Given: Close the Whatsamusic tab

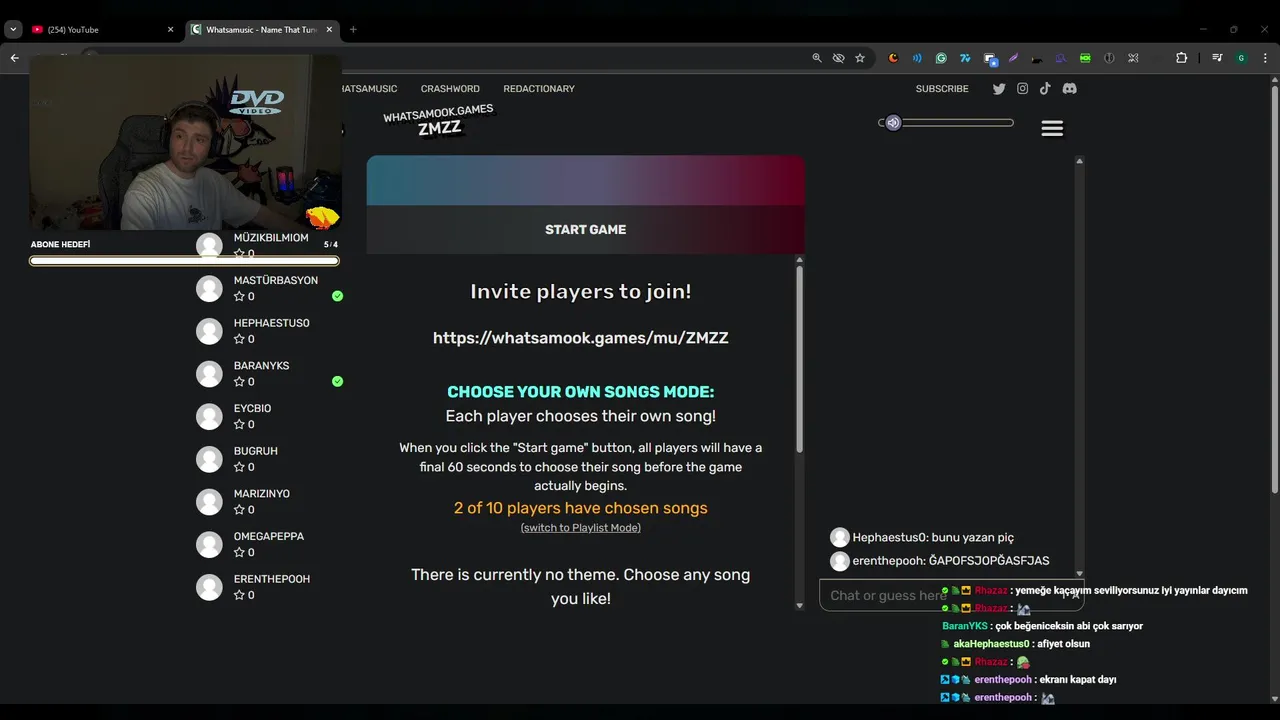Looking at the screenshot, I should pos(329,30).
